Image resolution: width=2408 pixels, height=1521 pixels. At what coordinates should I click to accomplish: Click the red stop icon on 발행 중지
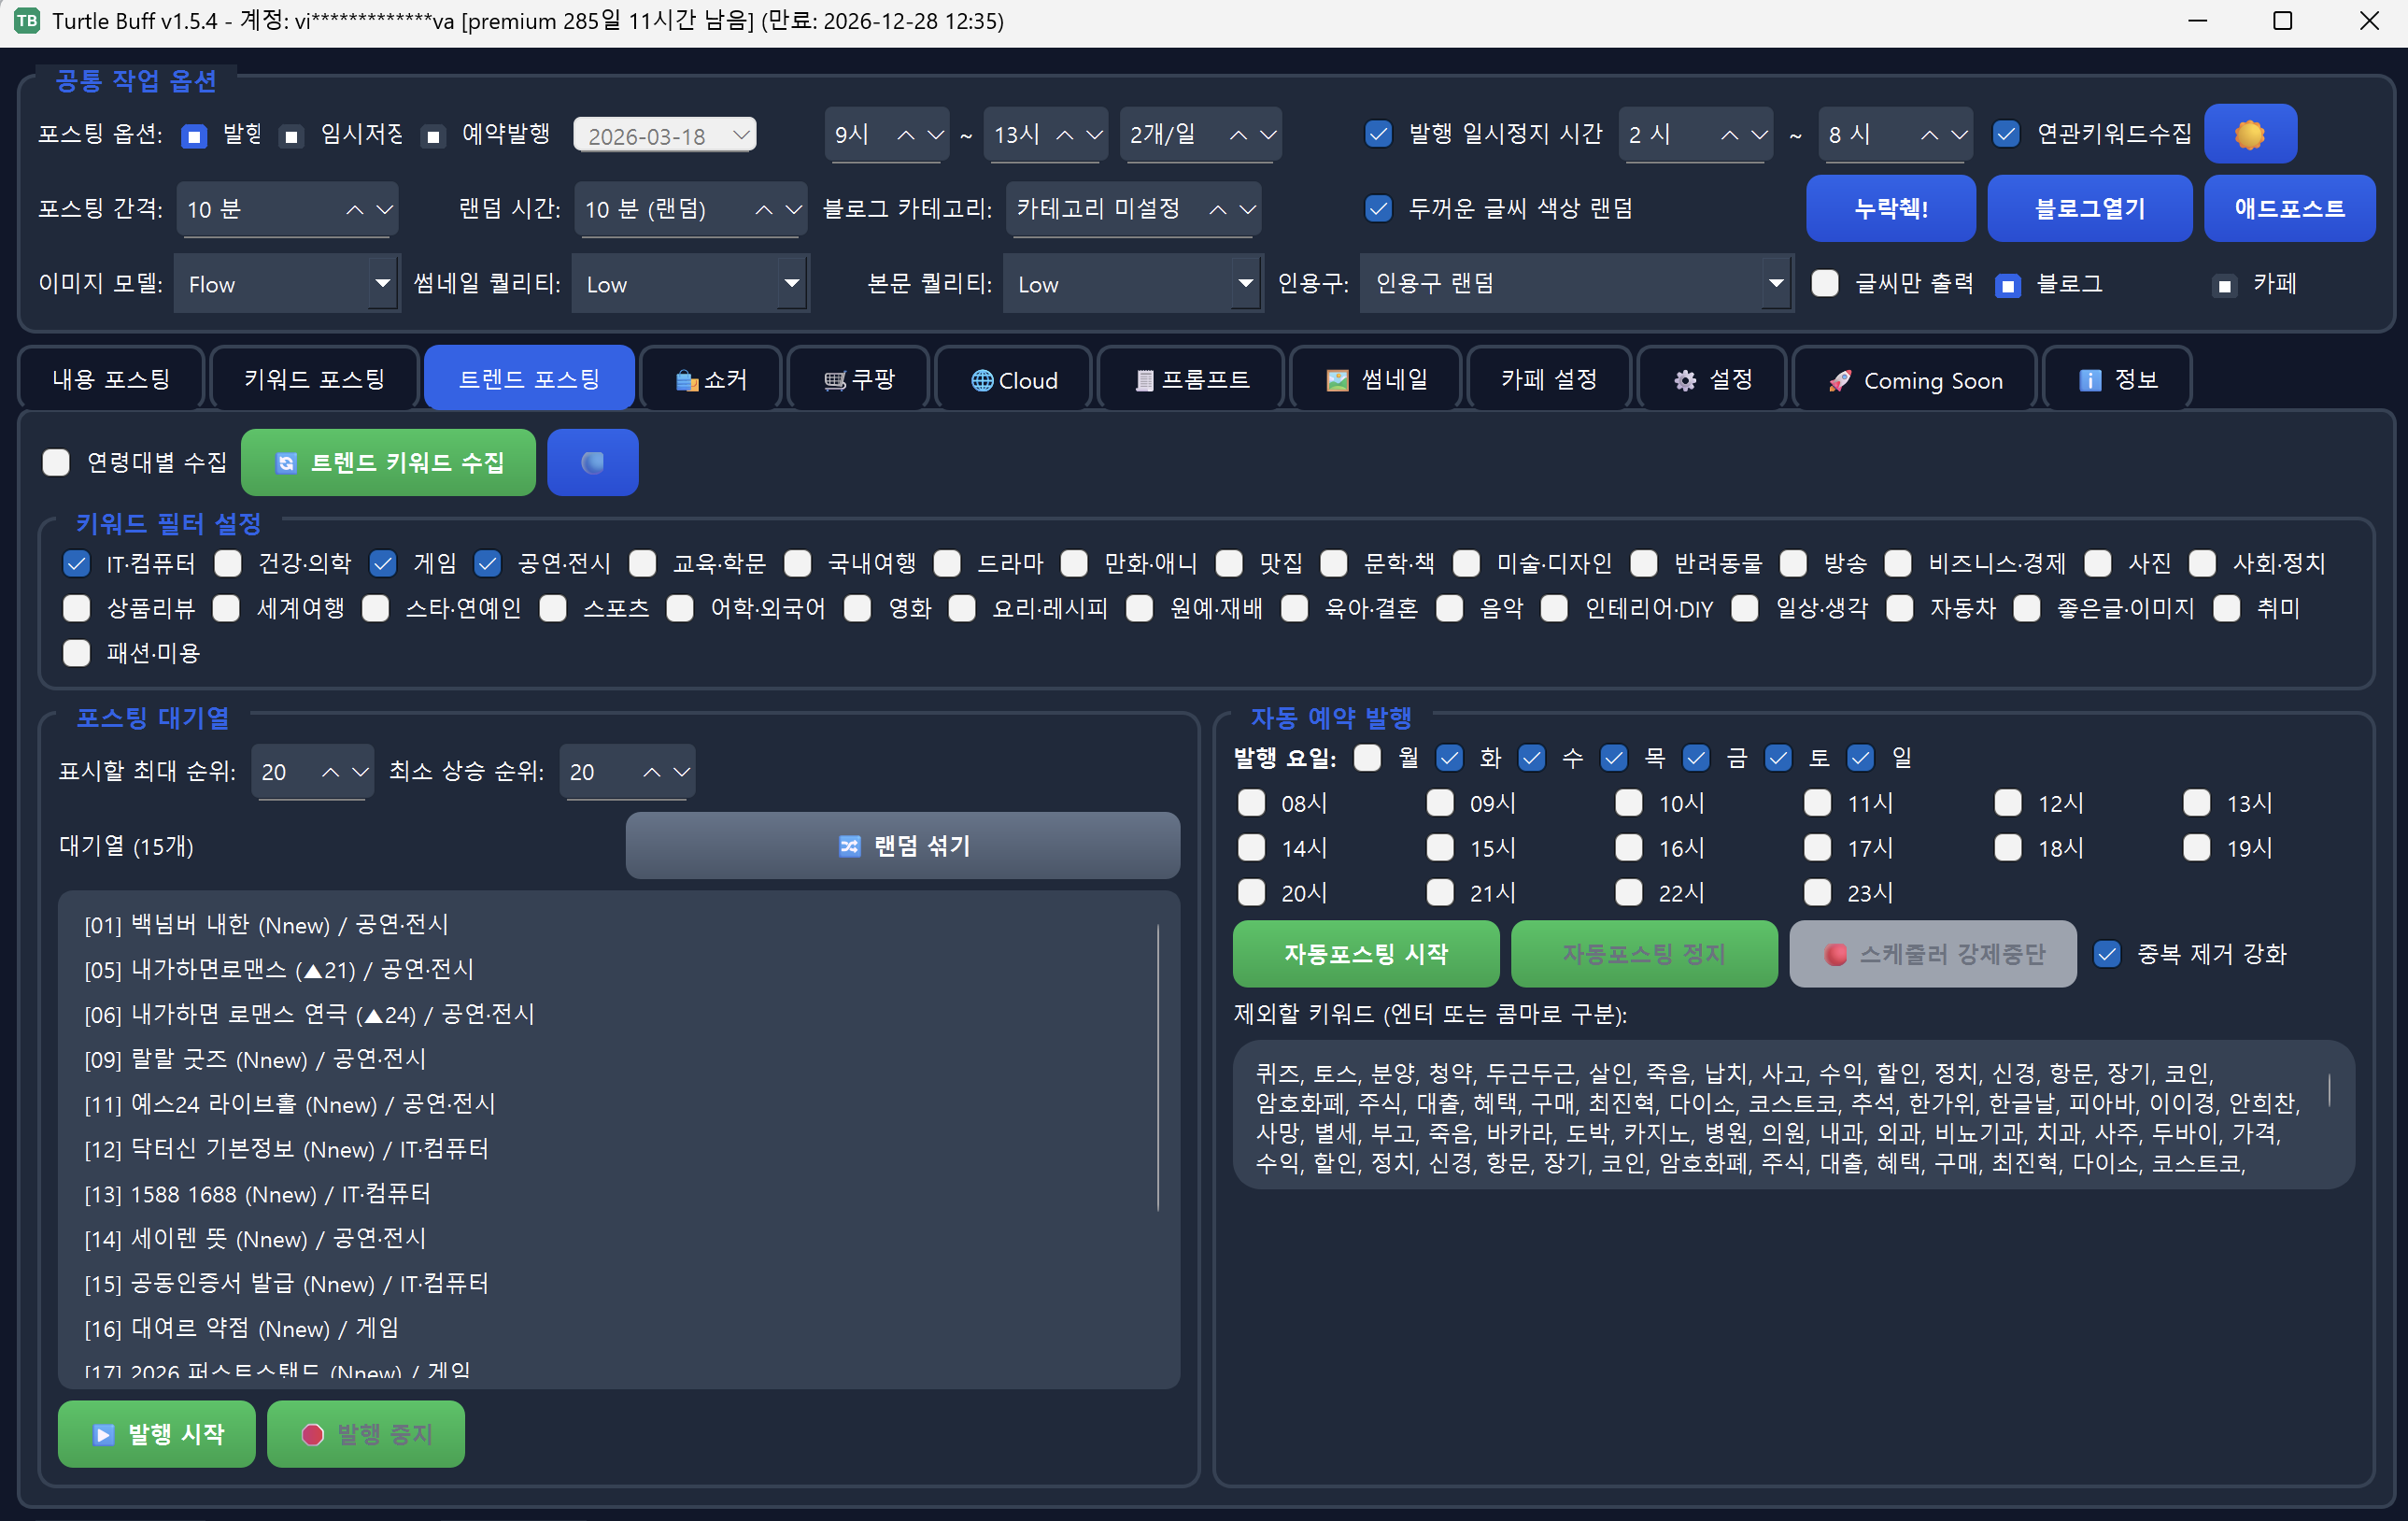point(311,1434)
